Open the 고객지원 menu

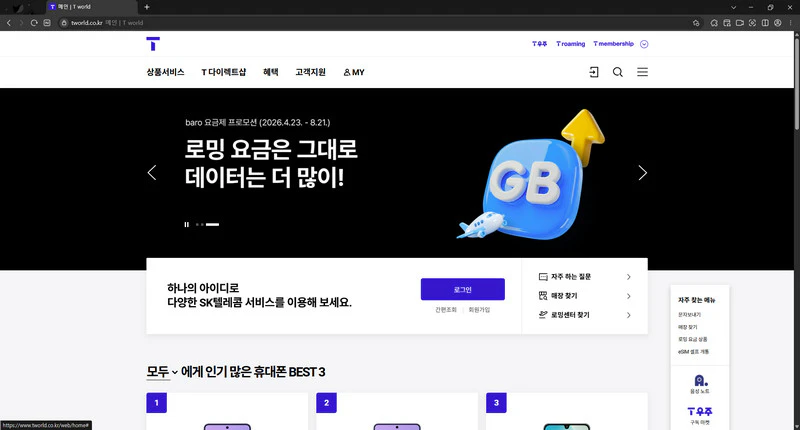[310, 72]
